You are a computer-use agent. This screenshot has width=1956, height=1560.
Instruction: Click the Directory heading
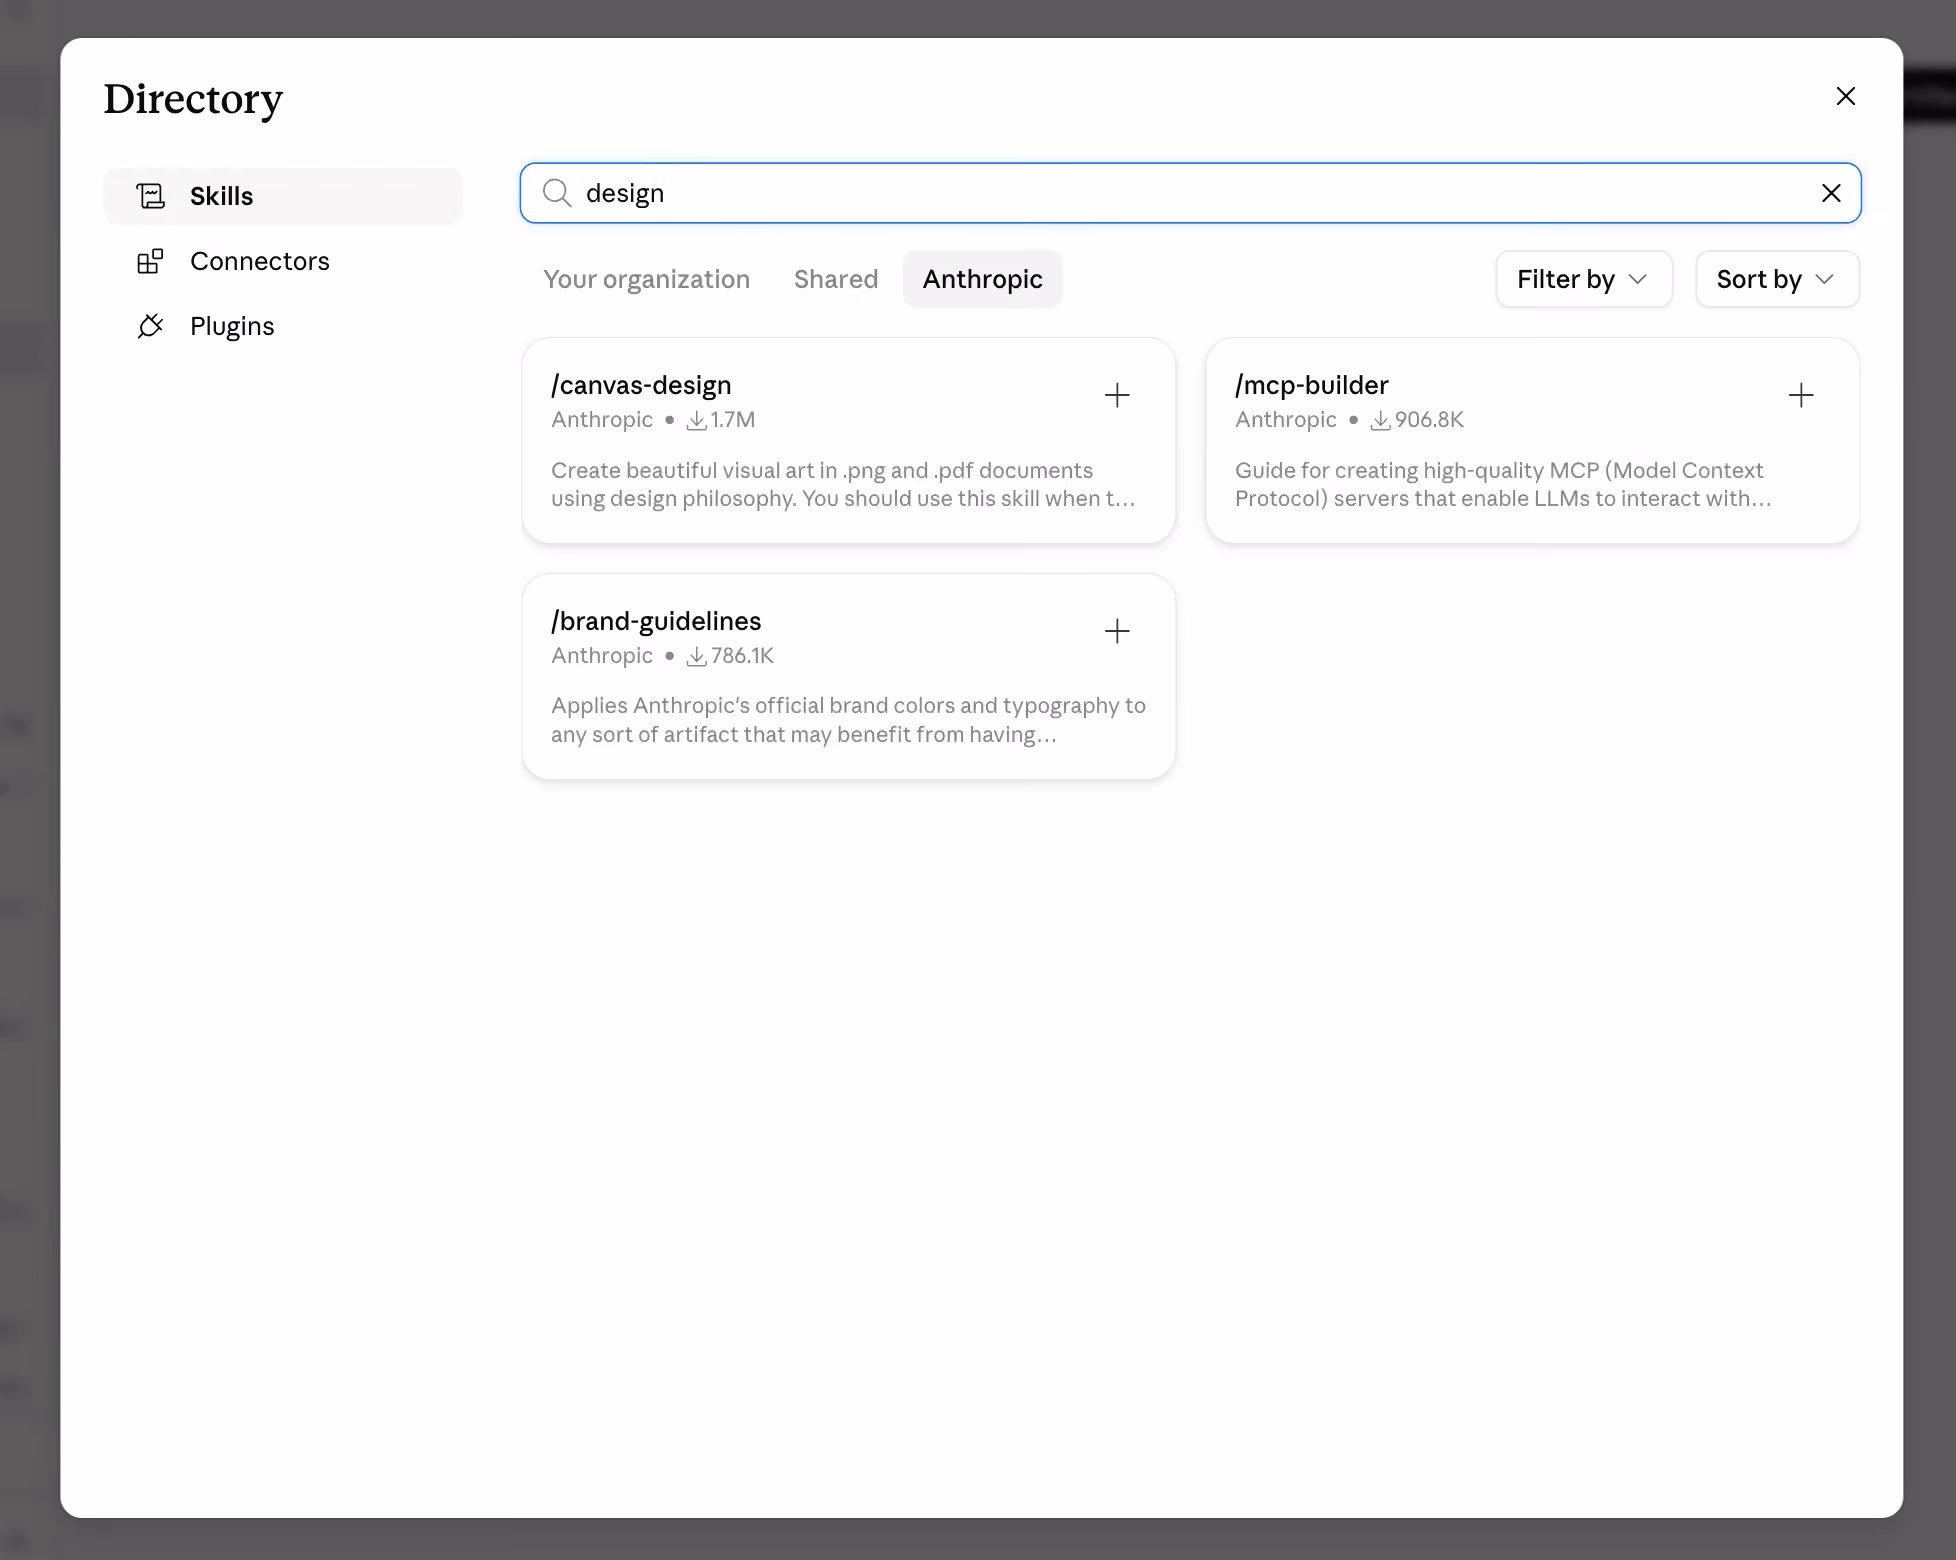pos(193,99)
